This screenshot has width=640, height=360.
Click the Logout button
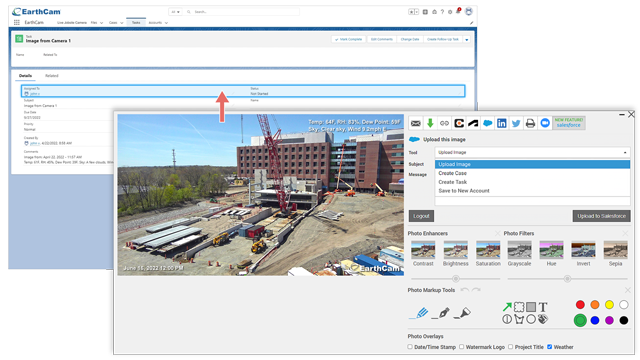tap(421, 216)
